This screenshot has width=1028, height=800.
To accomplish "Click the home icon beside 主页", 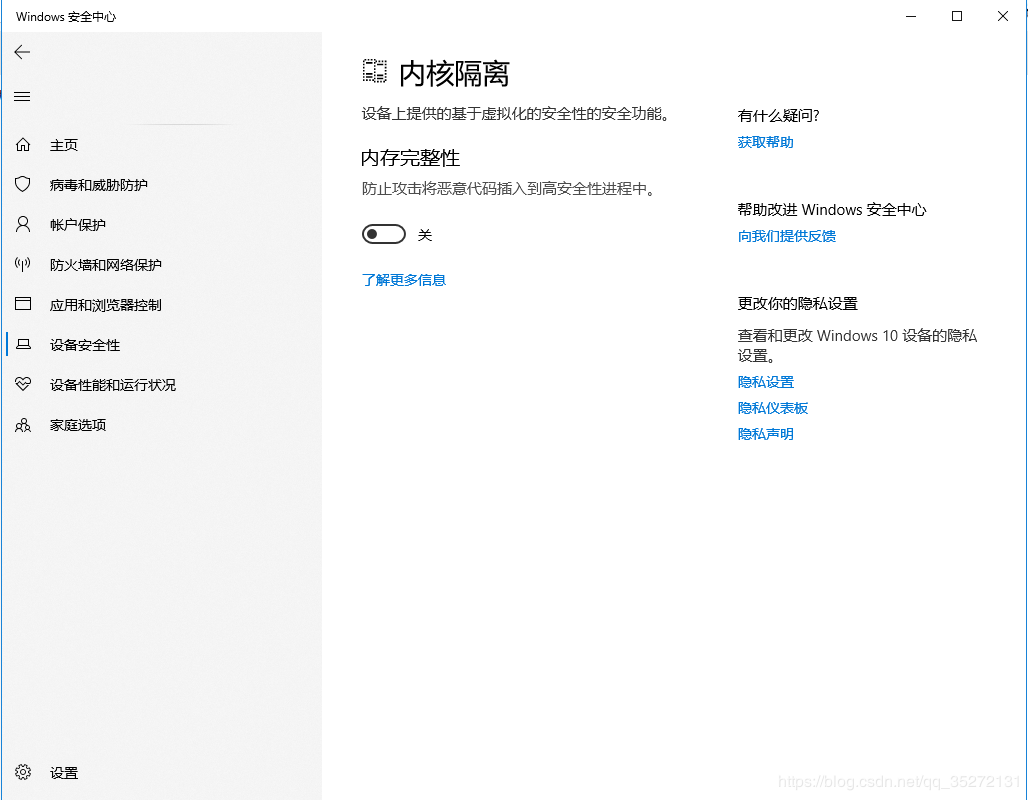I will tap(23, 144).
